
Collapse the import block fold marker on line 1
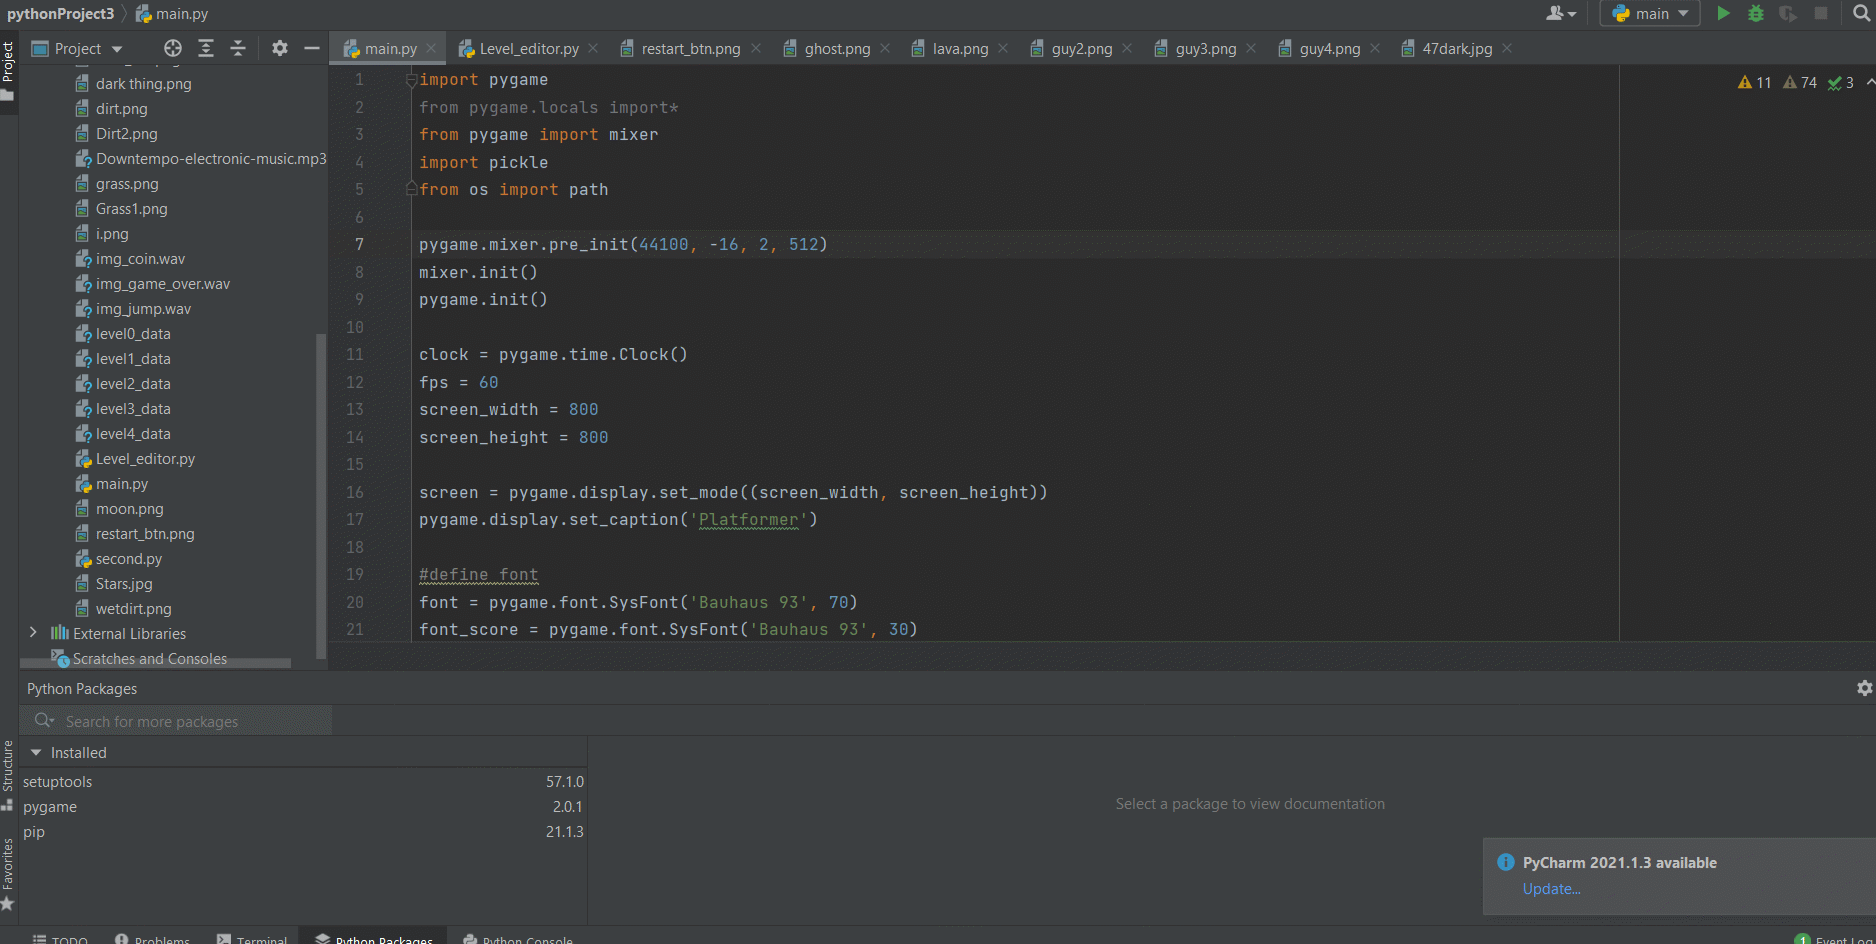tap(411, 80)
